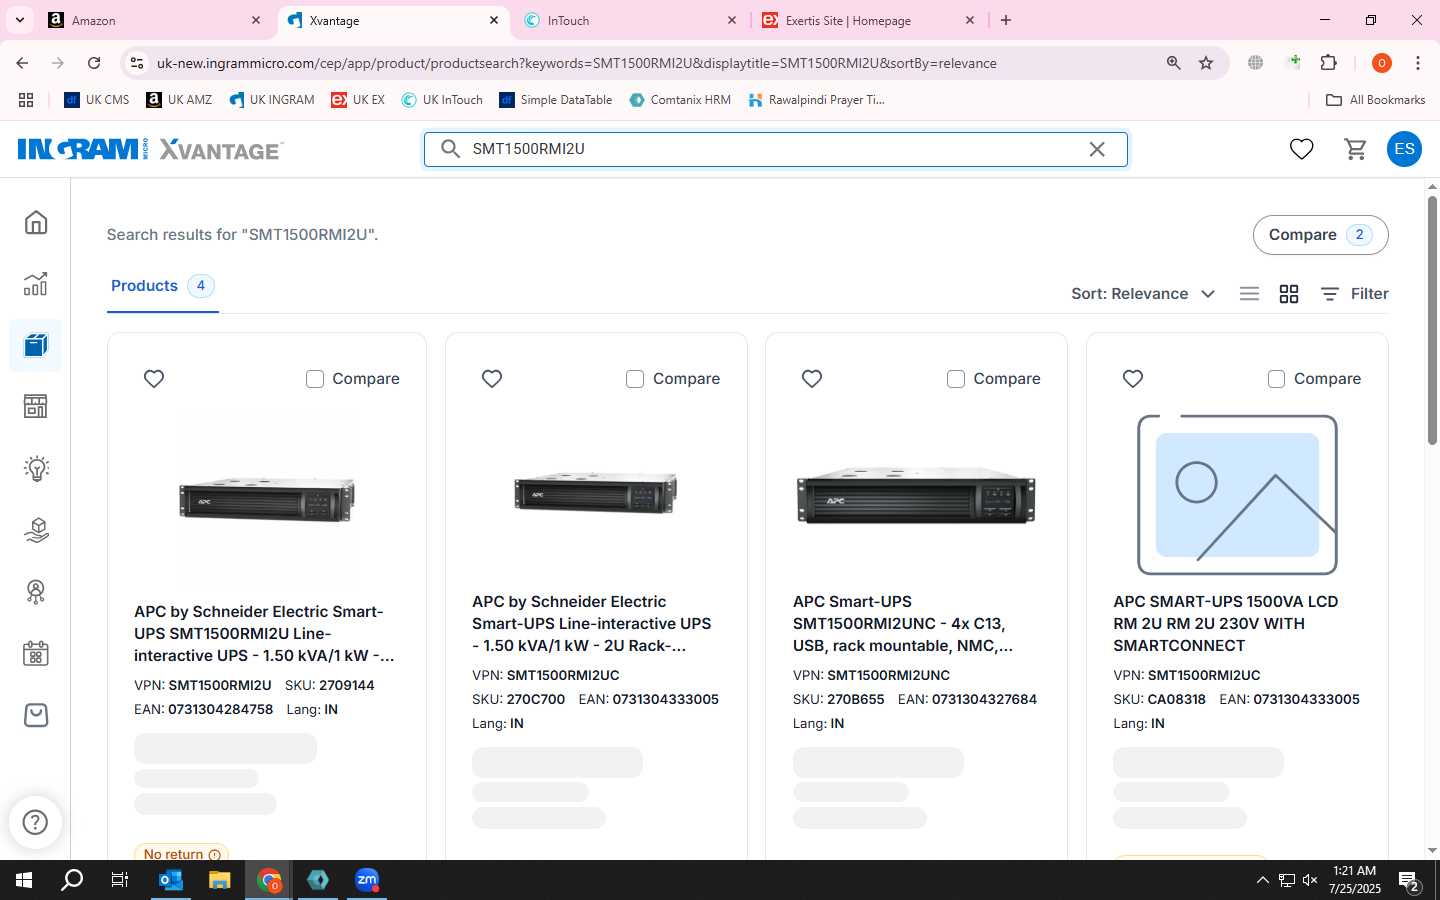Open Chrome extensions puzzle icon
This screenshot has width=1440, height=900.
(1329, 63)
